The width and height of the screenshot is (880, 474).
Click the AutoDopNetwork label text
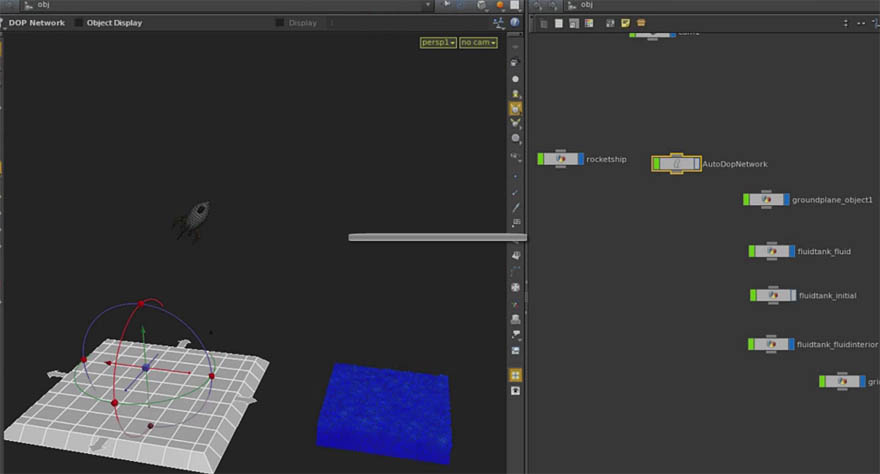(x=735, y=164)
